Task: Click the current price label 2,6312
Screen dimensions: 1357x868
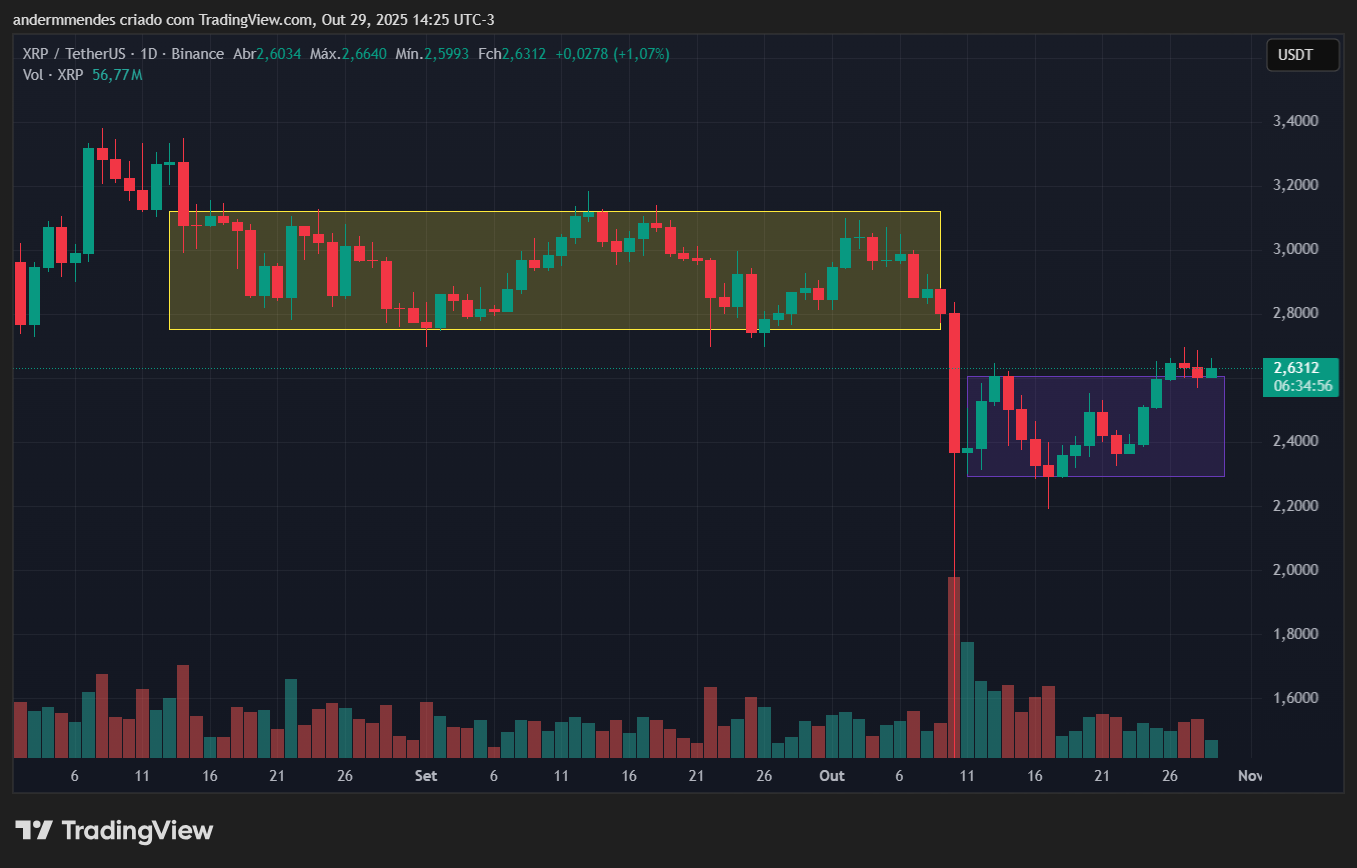Action: [1298, 368]
